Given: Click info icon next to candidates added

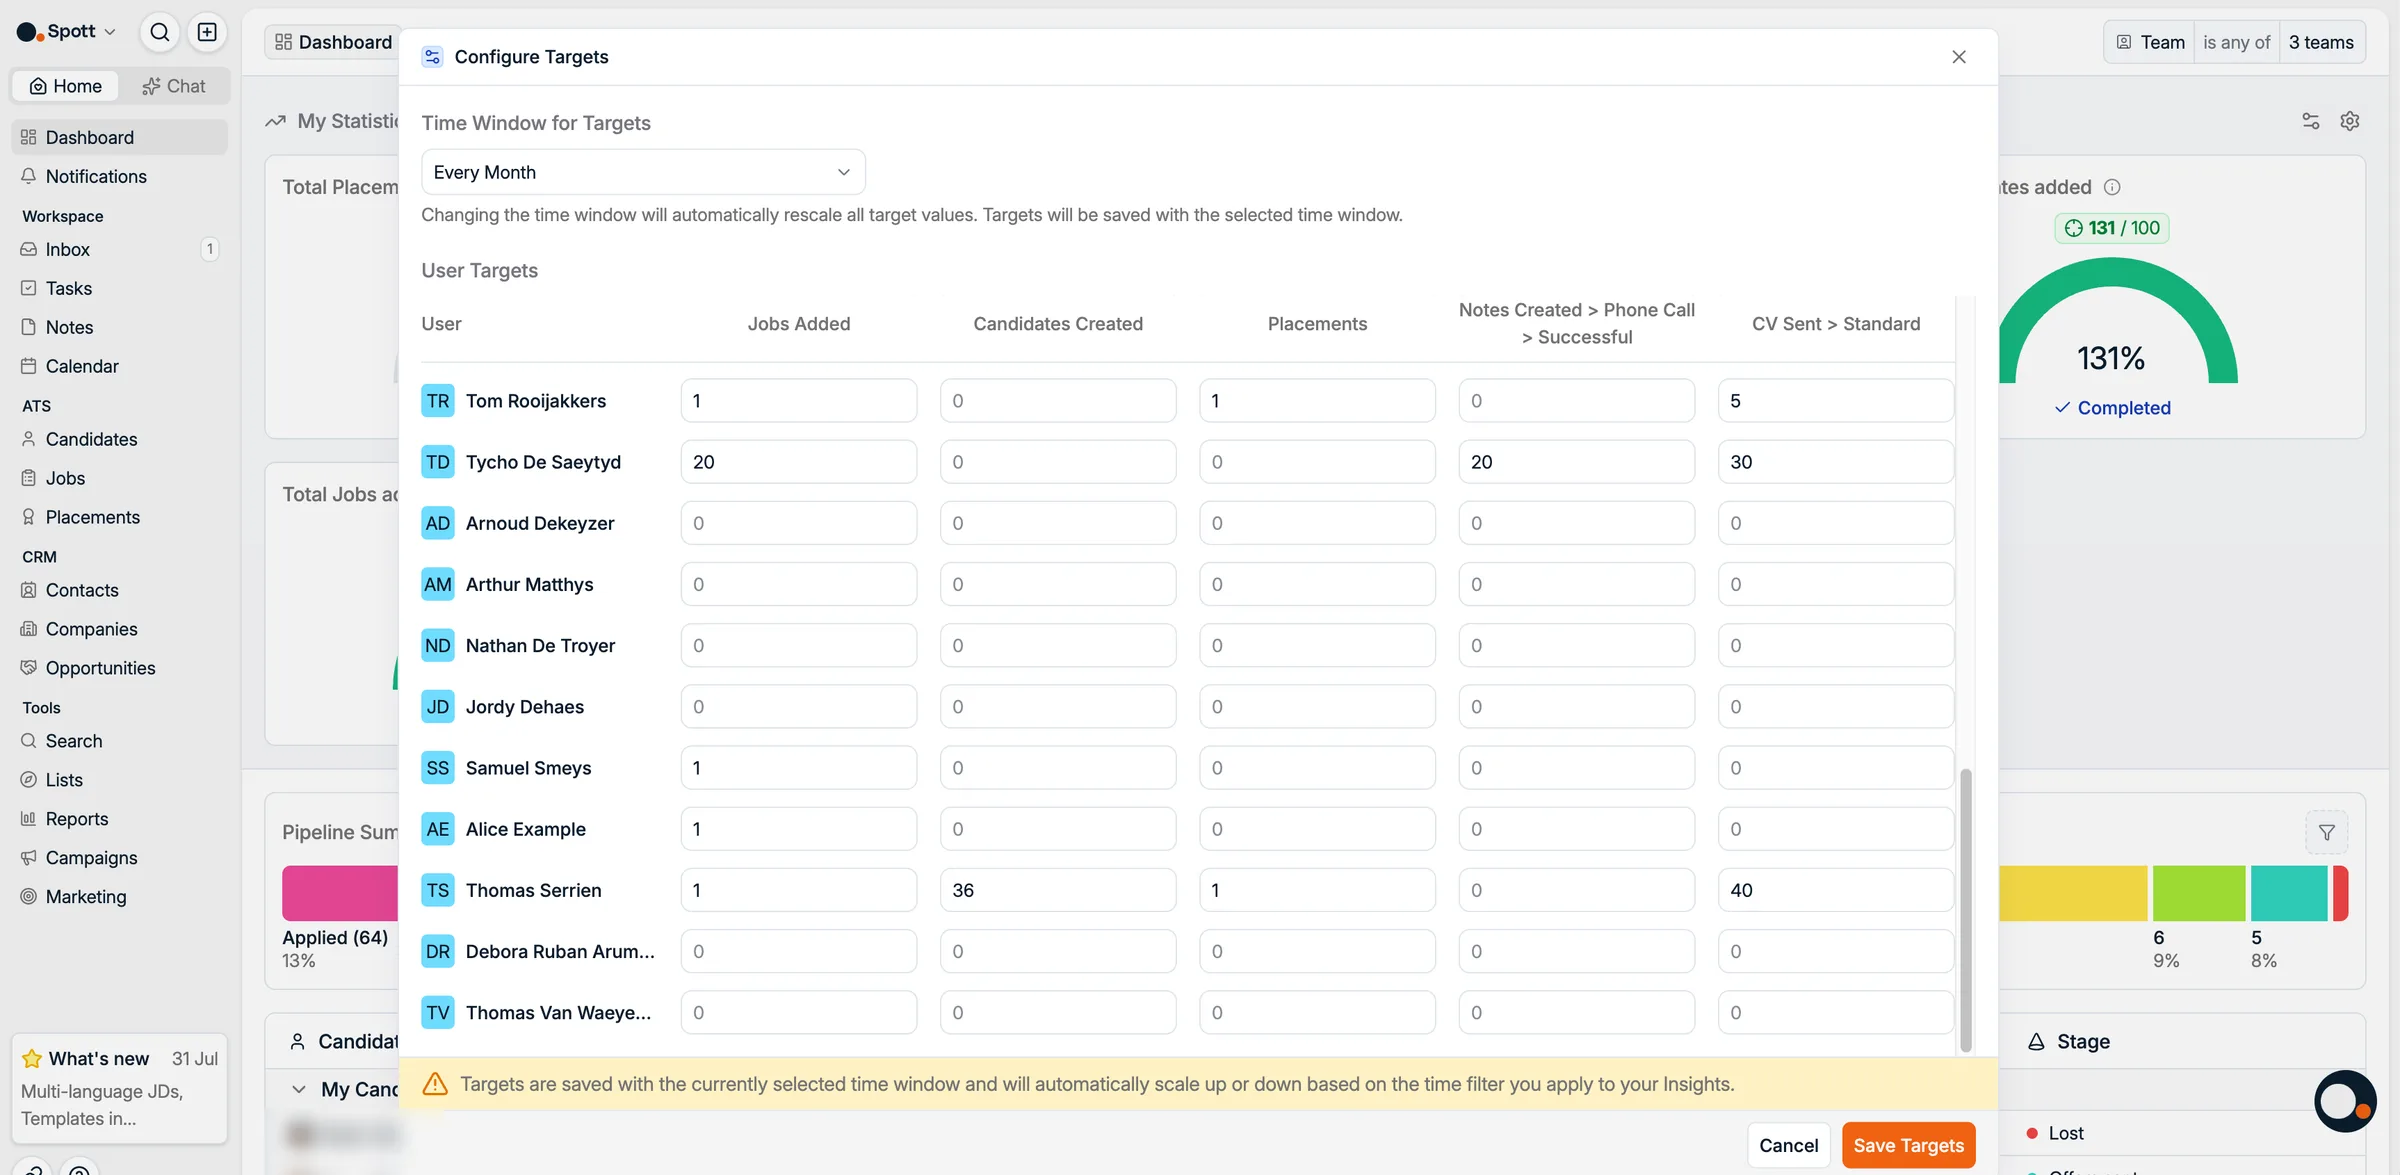Looking at the screenshot, I should coord(2112,187).
